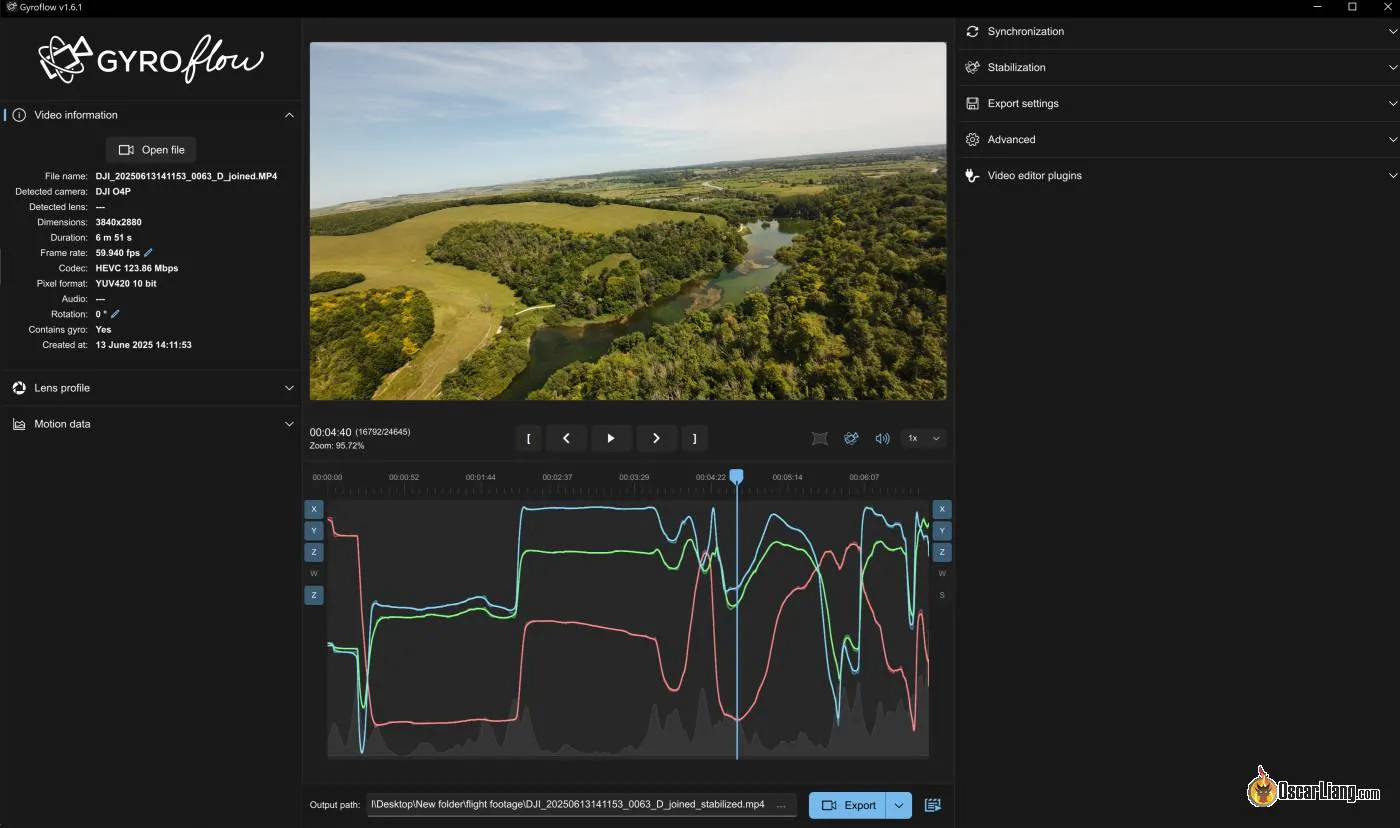
Task: Toggle left-side Y axis on graph
Action: click(314, 530)
